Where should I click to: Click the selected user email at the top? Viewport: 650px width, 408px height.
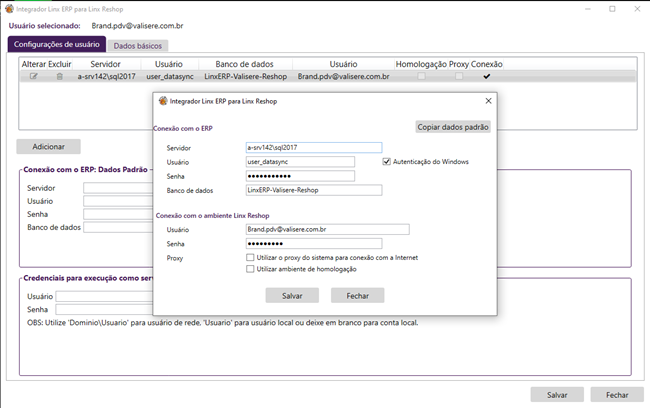click(137, 26)
